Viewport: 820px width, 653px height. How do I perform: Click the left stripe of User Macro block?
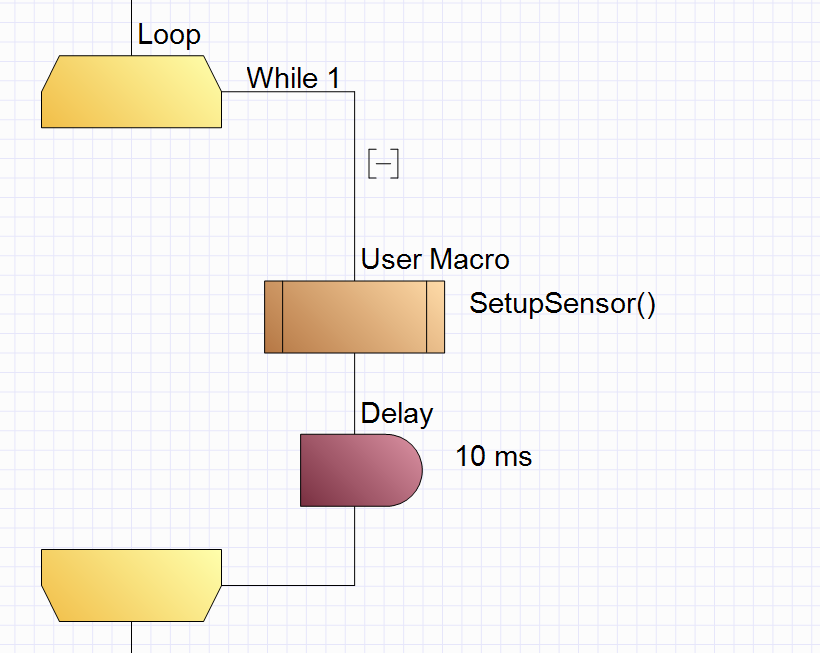[273, 317]
